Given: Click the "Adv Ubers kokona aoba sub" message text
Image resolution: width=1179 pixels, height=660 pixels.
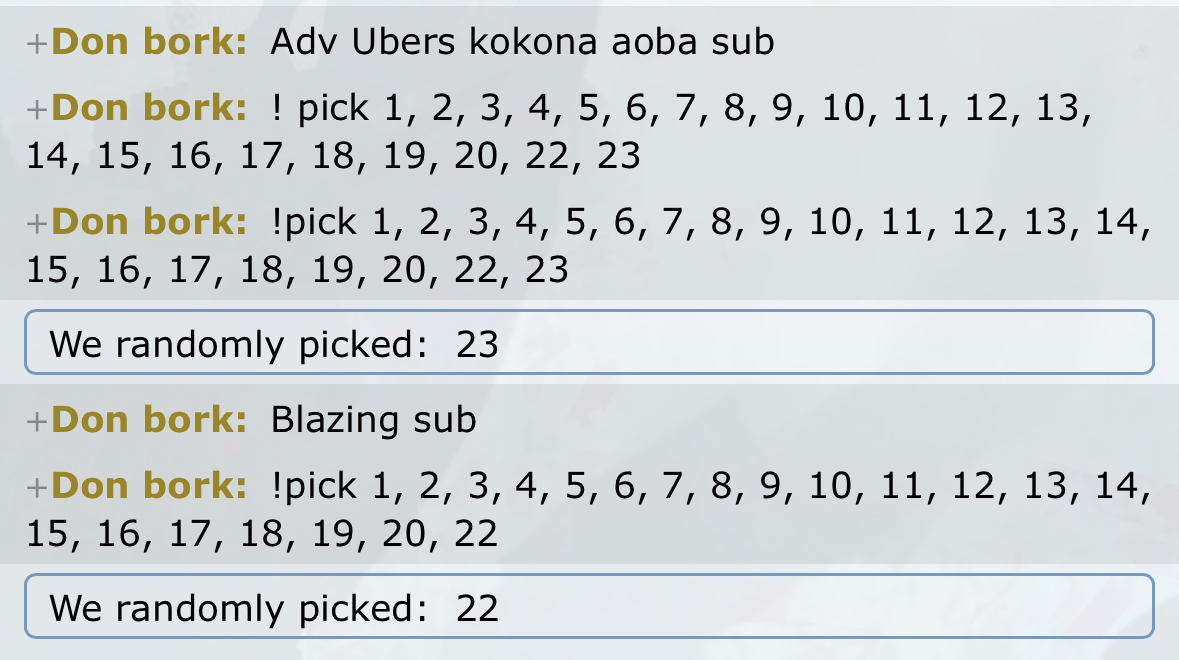Looking at the screenshot, I should [x=522, y=42].
